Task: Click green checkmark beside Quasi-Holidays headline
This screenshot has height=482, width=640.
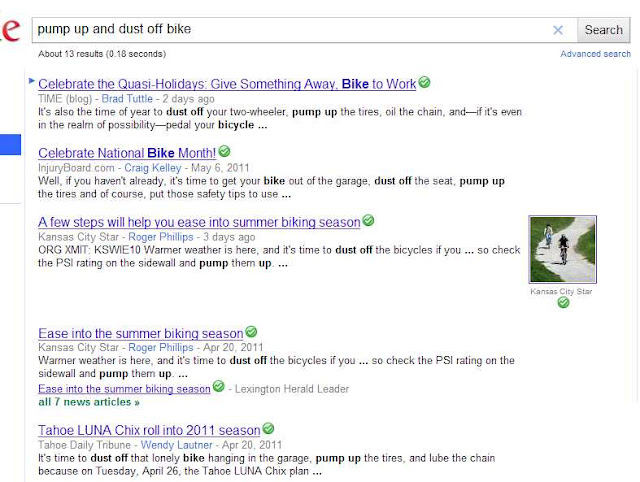Action: click(424, 82)
